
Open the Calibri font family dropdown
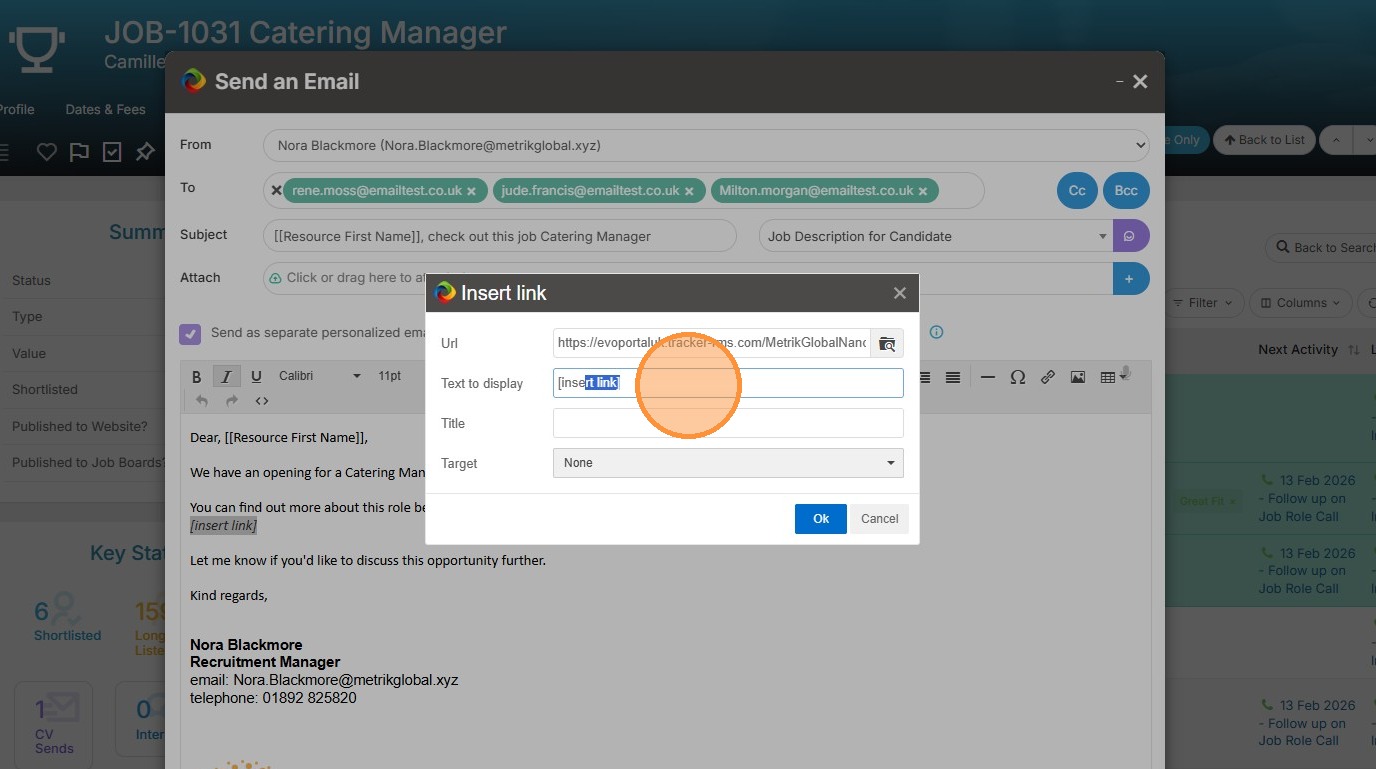click(x=319, y=376)
